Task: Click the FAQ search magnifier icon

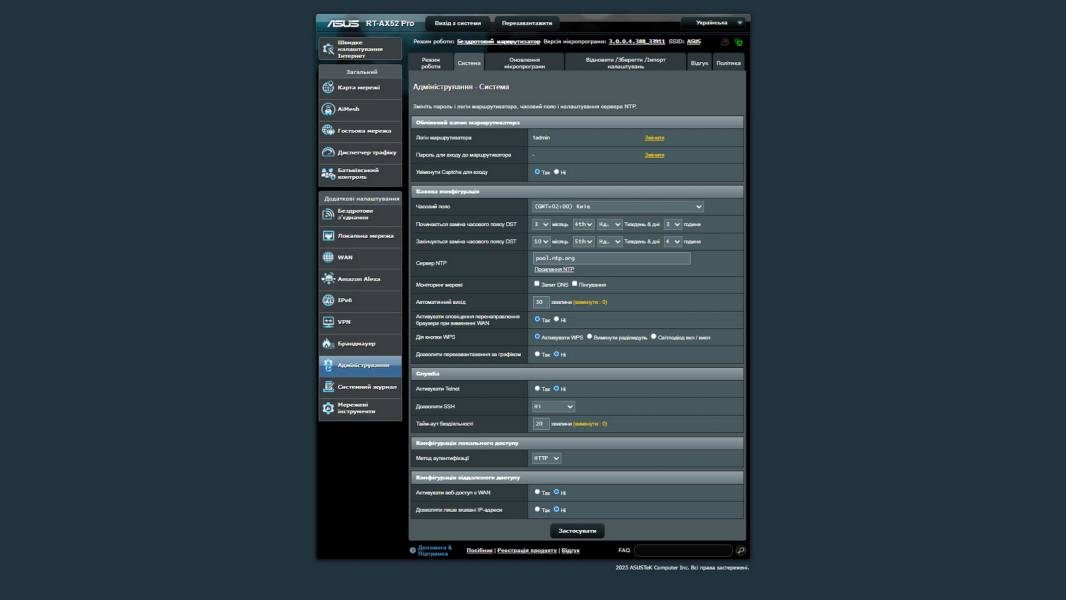Action: pos(740,550)
